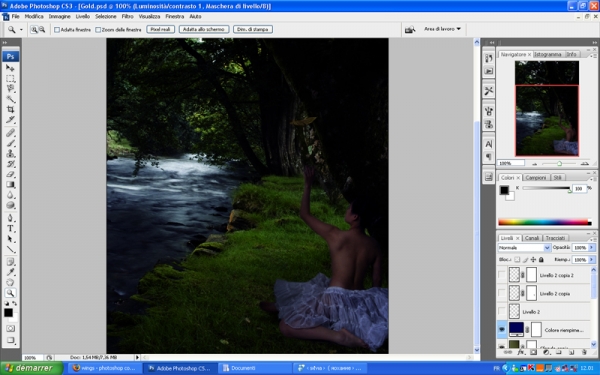Select the Blur tool
The height and width of the screenshot is (375, 600).
10,195
